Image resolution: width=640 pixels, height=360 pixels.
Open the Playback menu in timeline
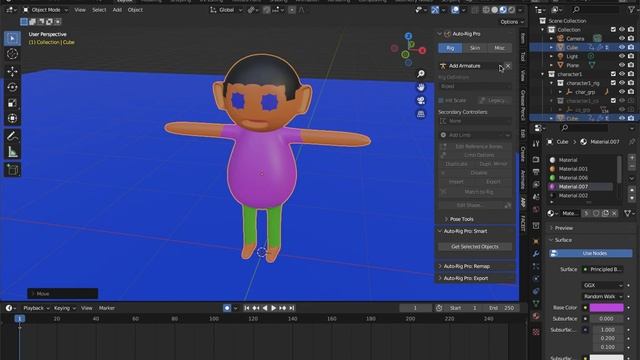pos(36,308)
